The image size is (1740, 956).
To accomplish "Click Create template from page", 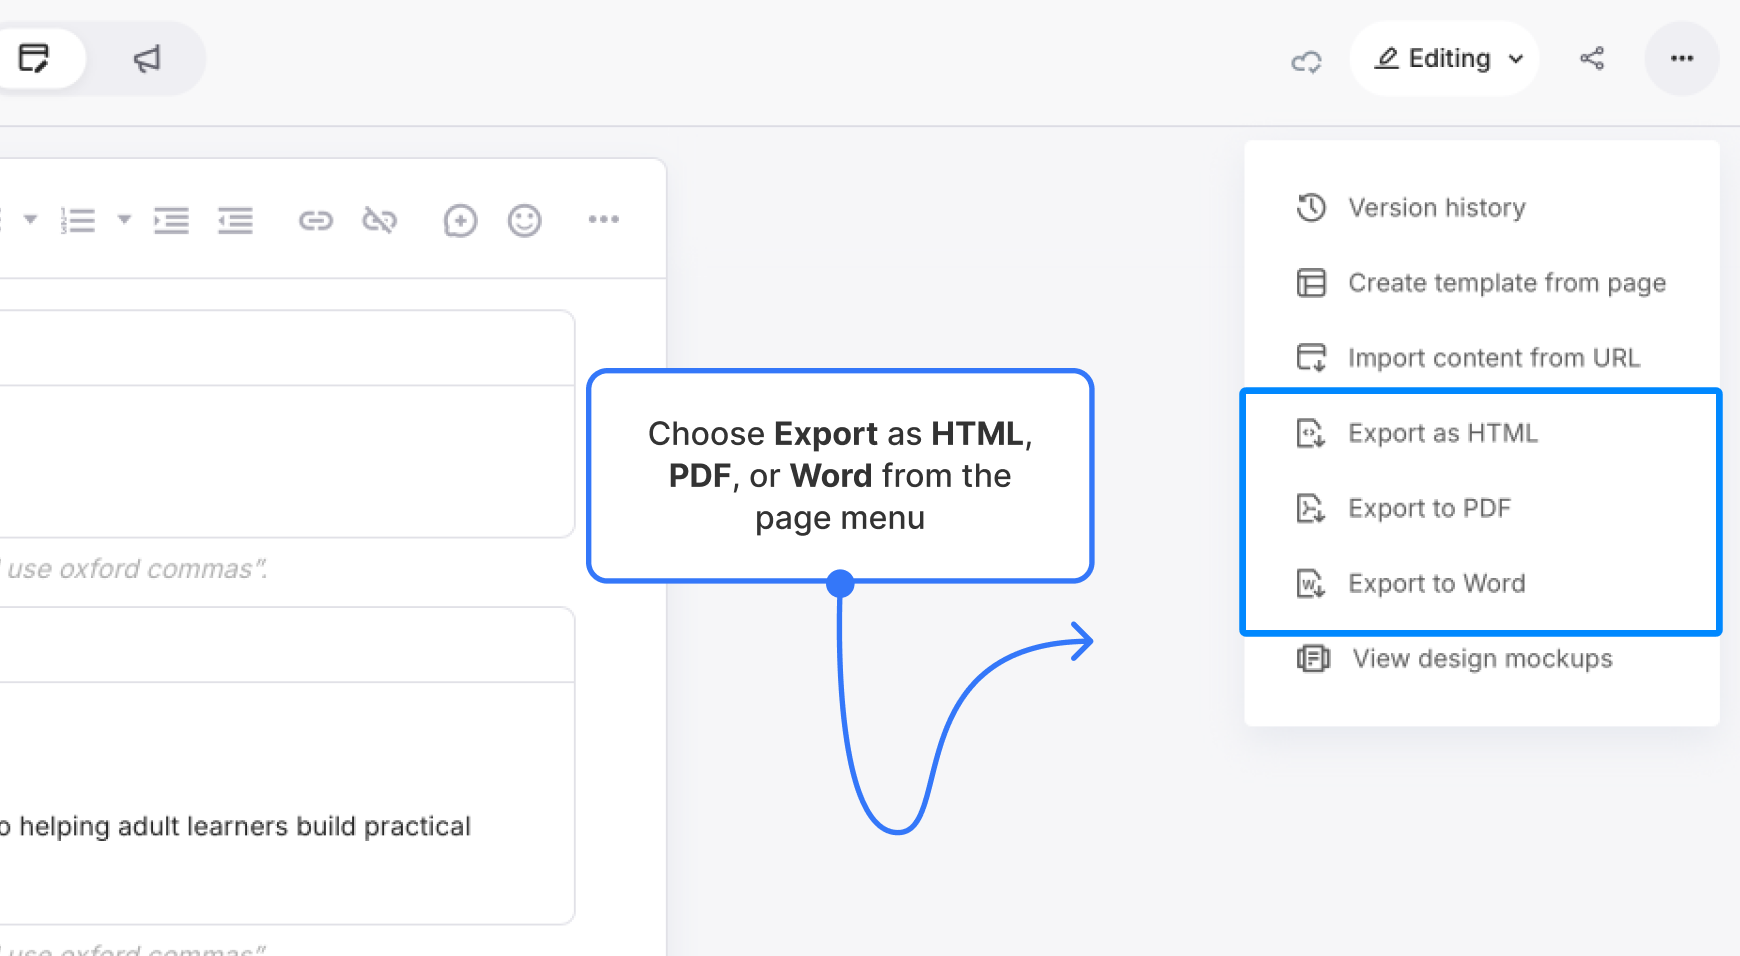I will [1506, 282].
